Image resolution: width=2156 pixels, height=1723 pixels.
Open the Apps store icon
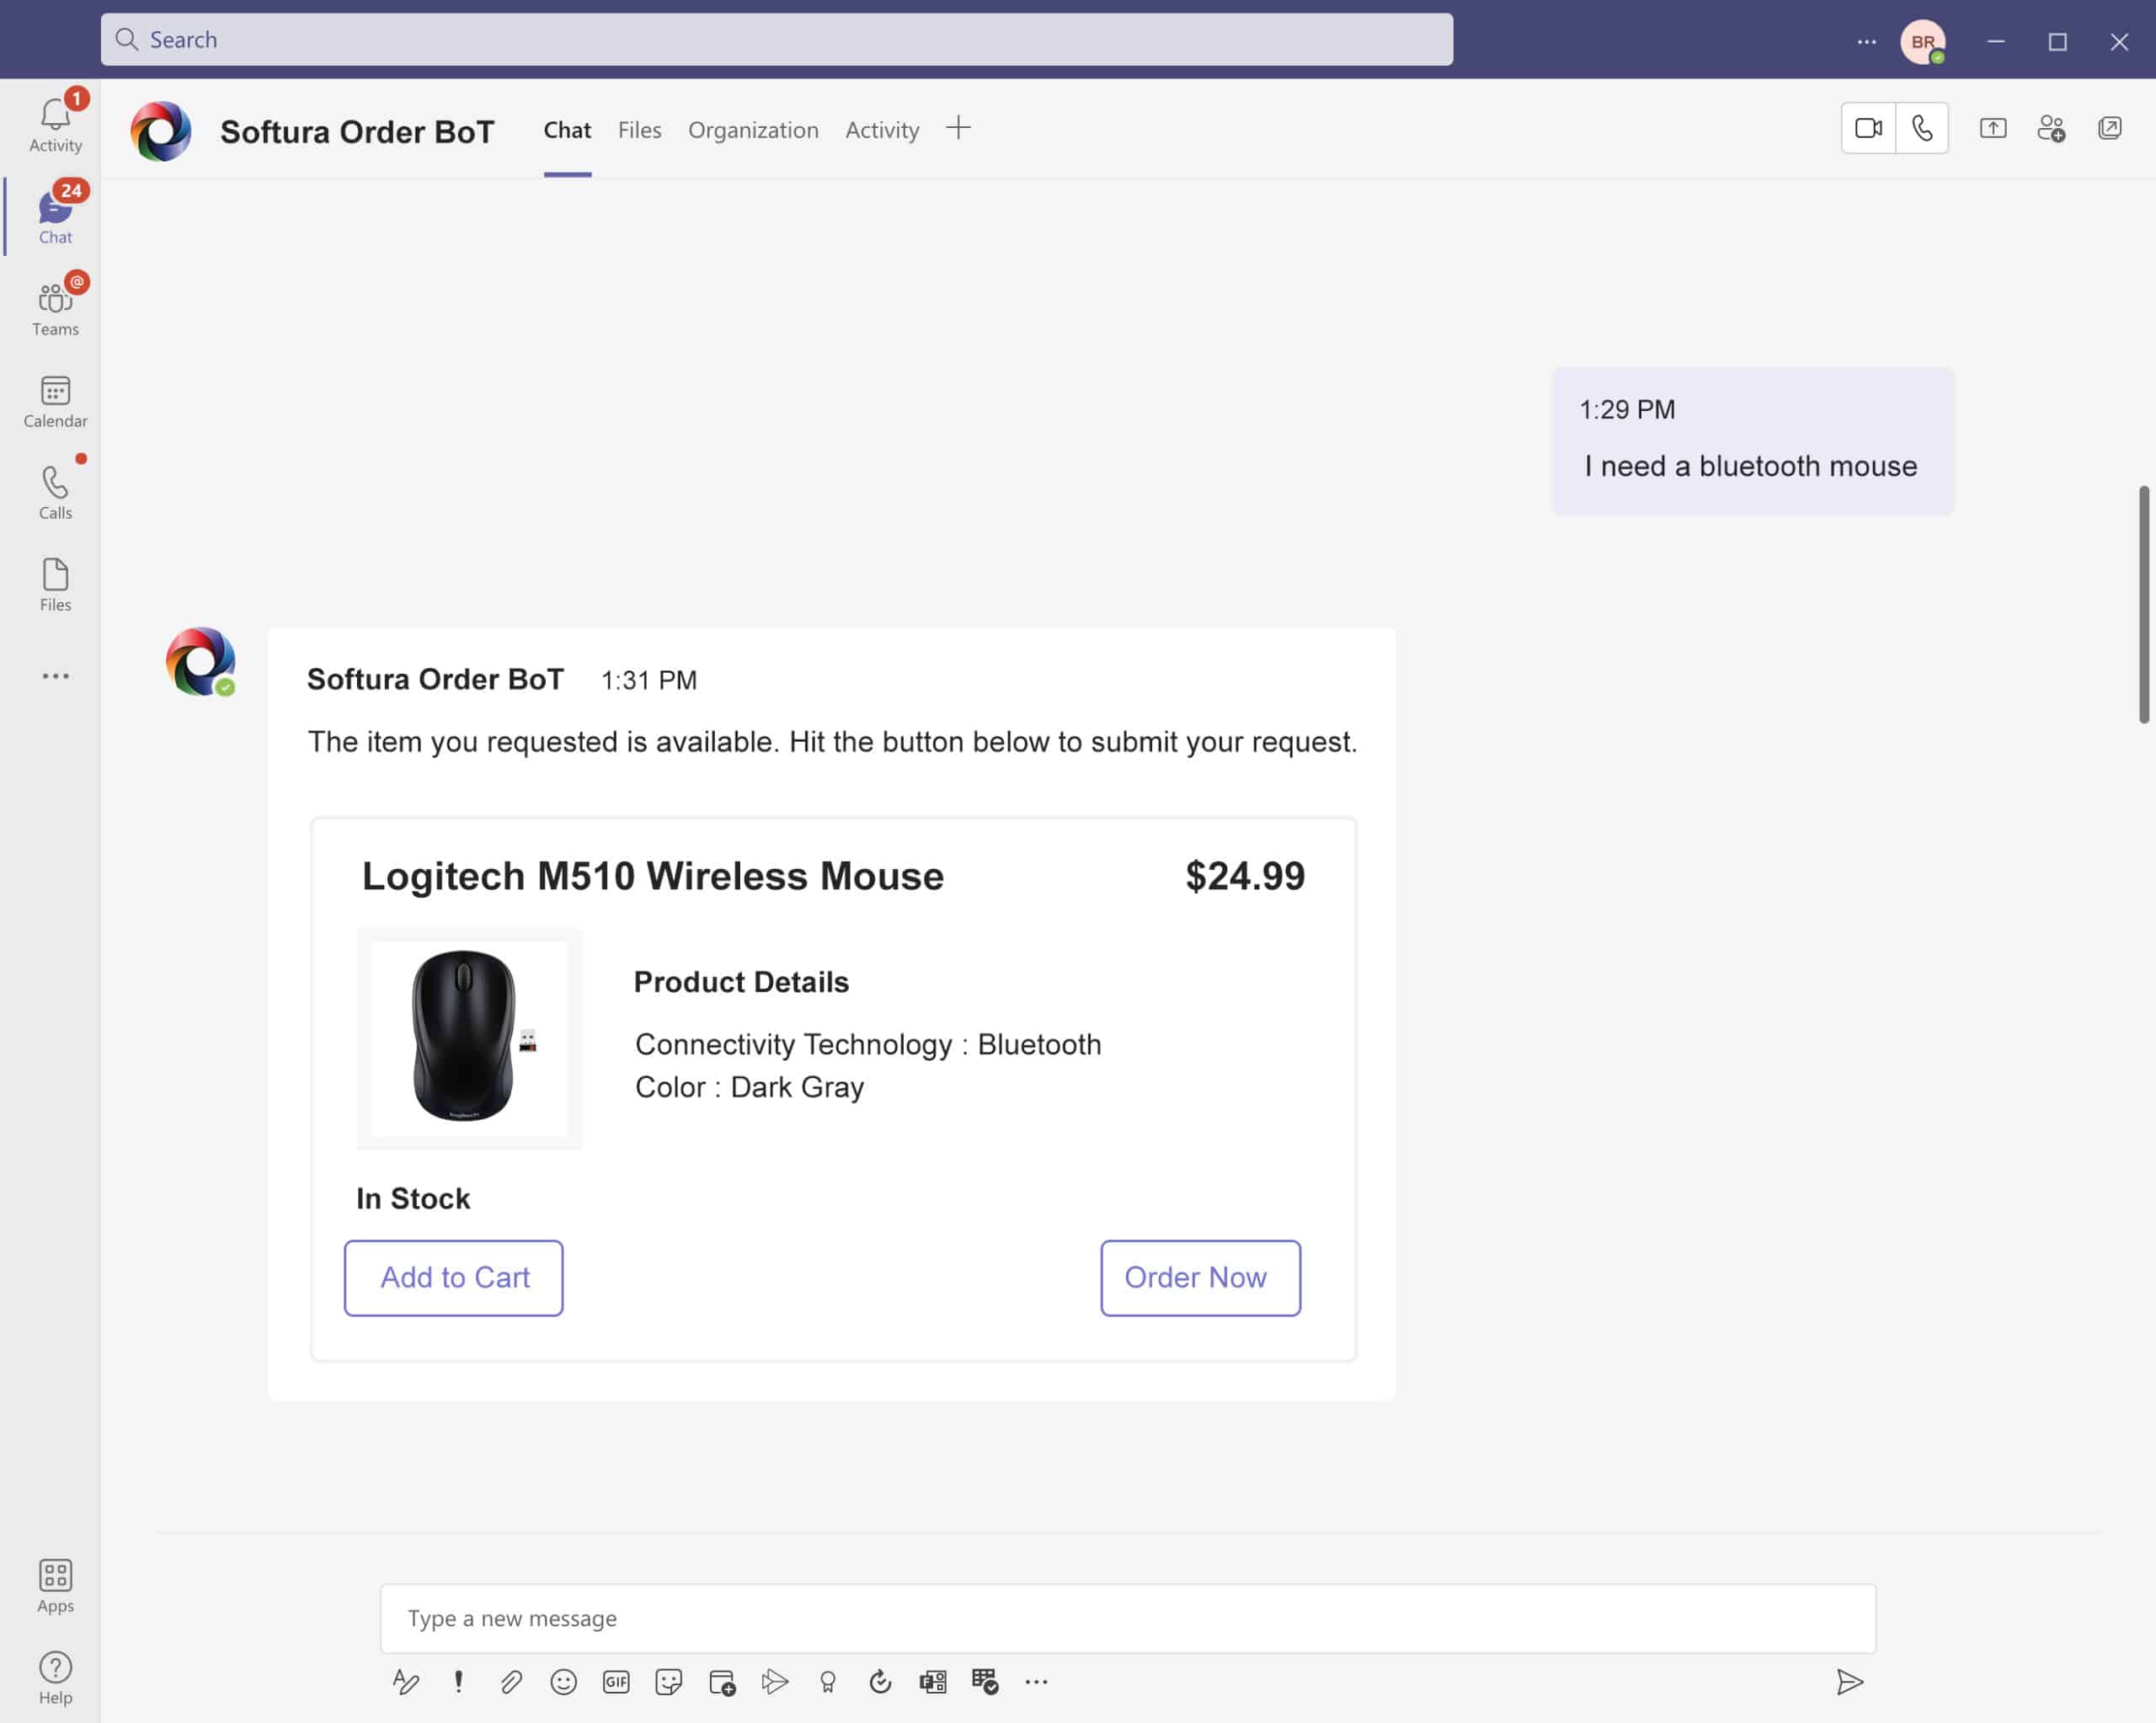55,1586
